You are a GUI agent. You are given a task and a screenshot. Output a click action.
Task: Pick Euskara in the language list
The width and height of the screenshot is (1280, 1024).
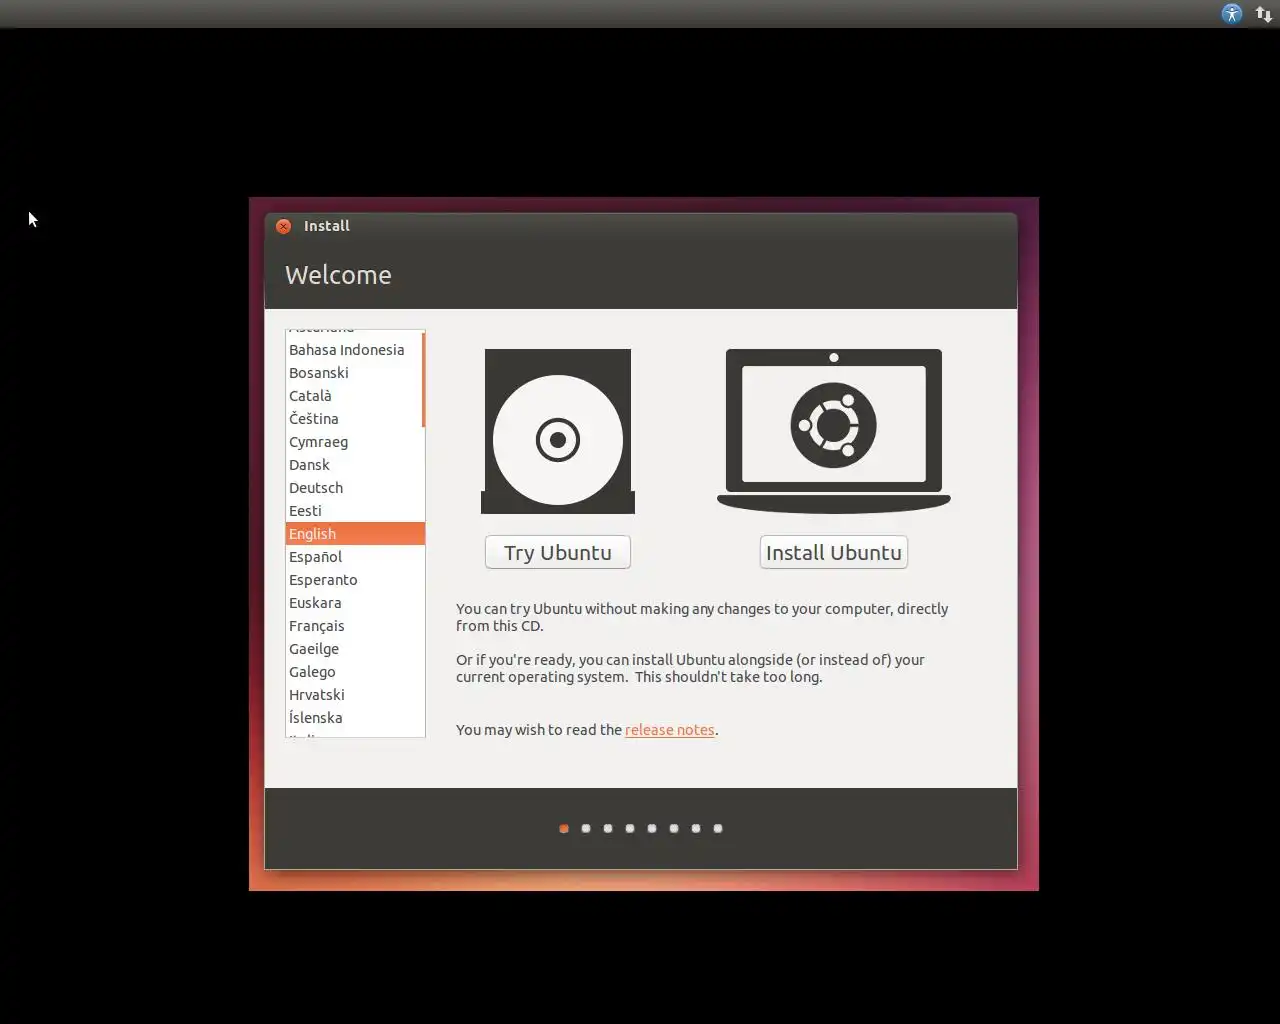pos(355,603)
